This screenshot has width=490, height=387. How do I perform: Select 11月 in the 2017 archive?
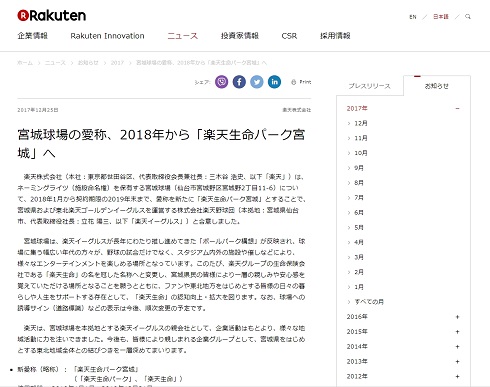tap(361, 138)
